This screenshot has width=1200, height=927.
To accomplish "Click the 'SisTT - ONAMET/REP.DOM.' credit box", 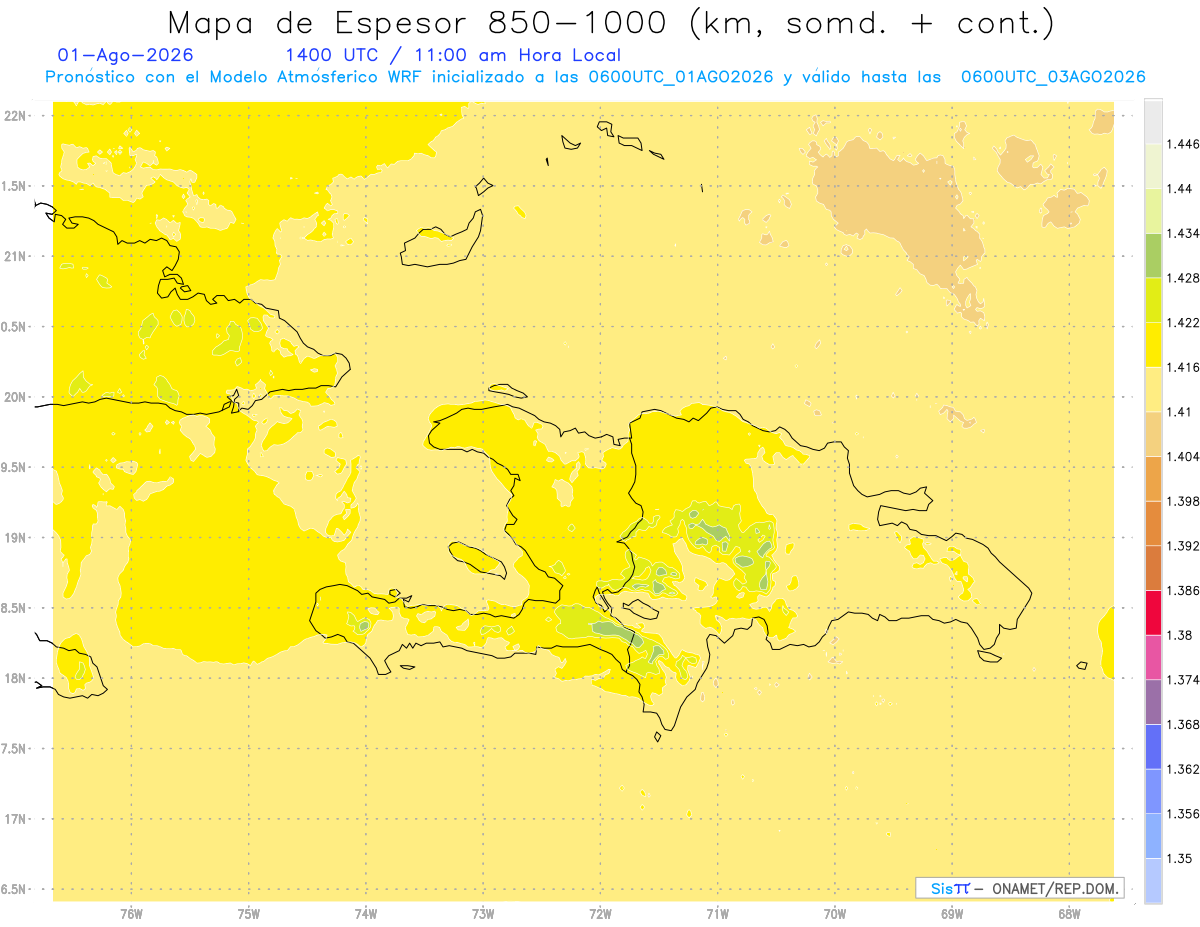I will coord(1020,888).
